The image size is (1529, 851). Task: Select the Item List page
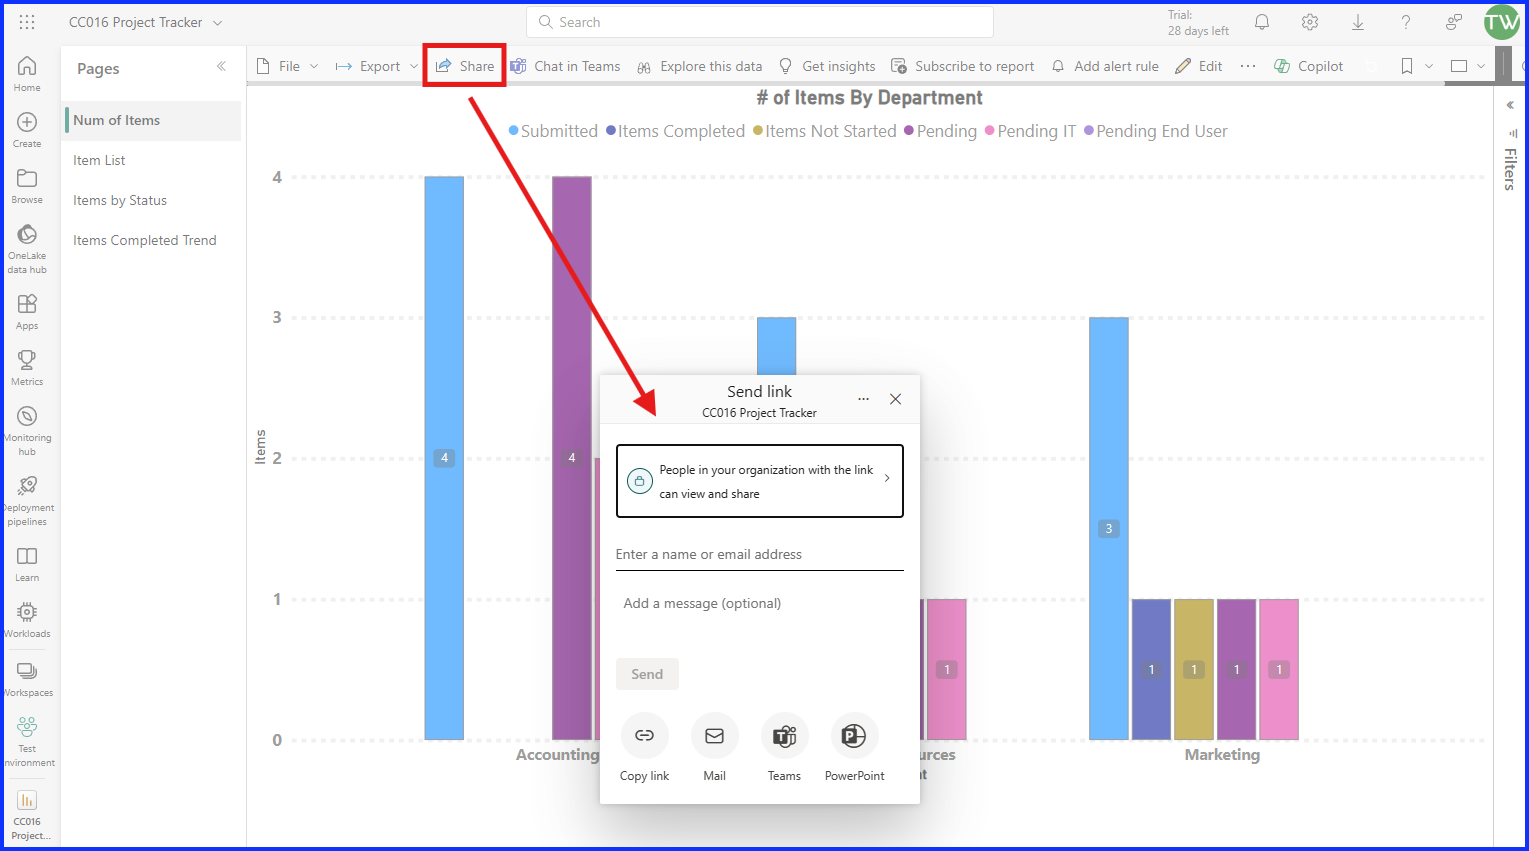click(x=99, y=160)
